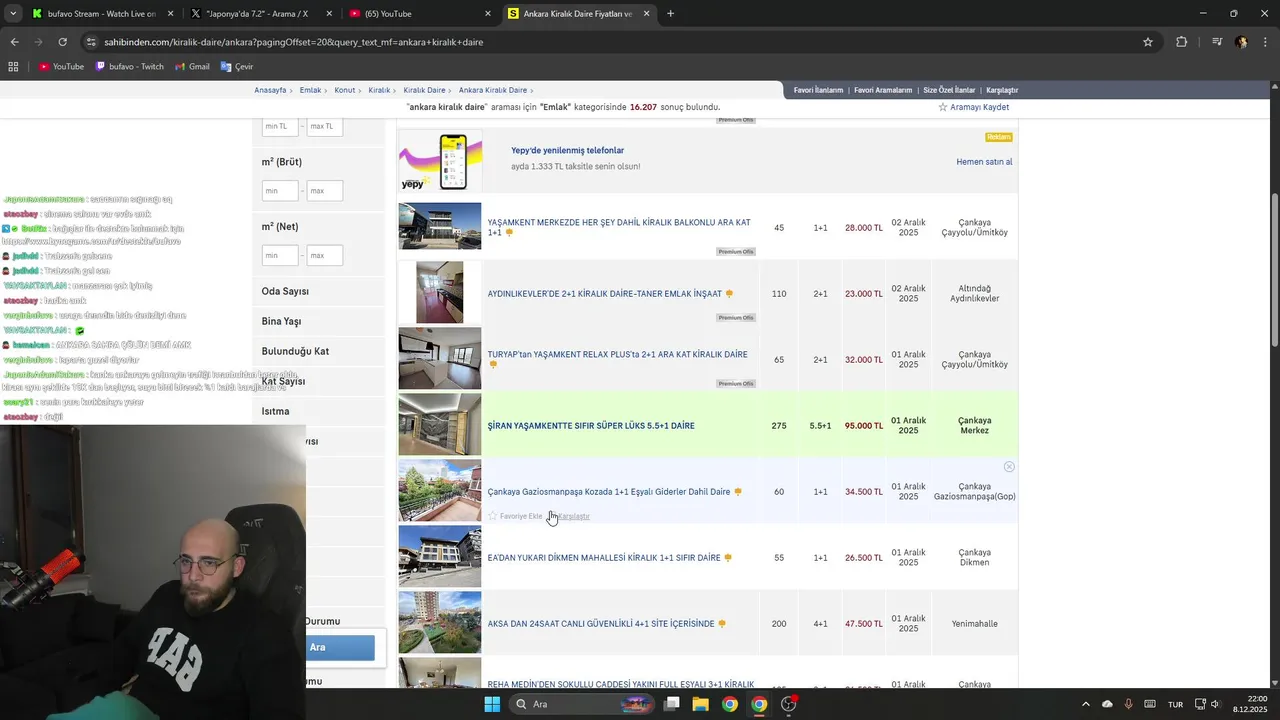Viewport: 1280px width, 720px height.
Task: Click the max TL price field
Action: pos(325,126)
